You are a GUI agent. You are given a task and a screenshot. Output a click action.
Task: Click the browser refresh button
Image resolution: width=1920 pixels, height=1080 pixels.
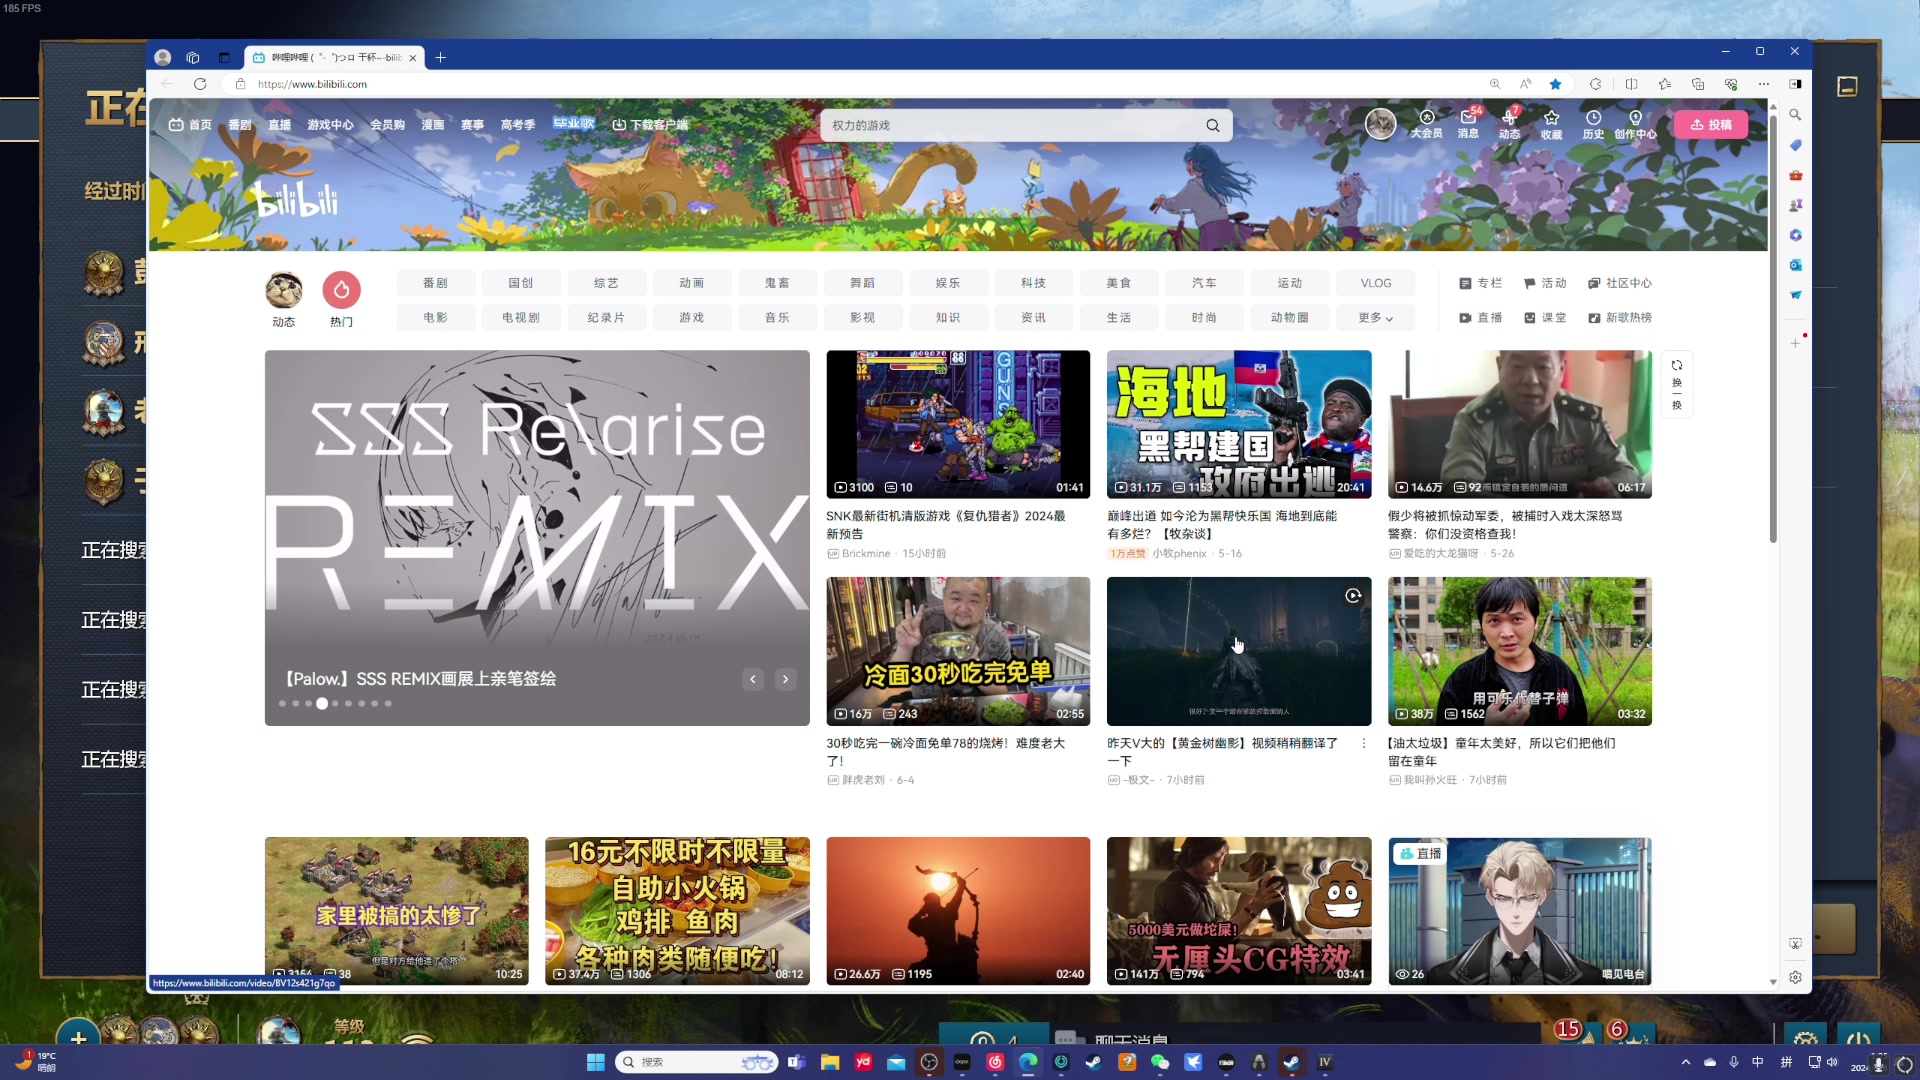pyautogui.click(x=199, y=84)
